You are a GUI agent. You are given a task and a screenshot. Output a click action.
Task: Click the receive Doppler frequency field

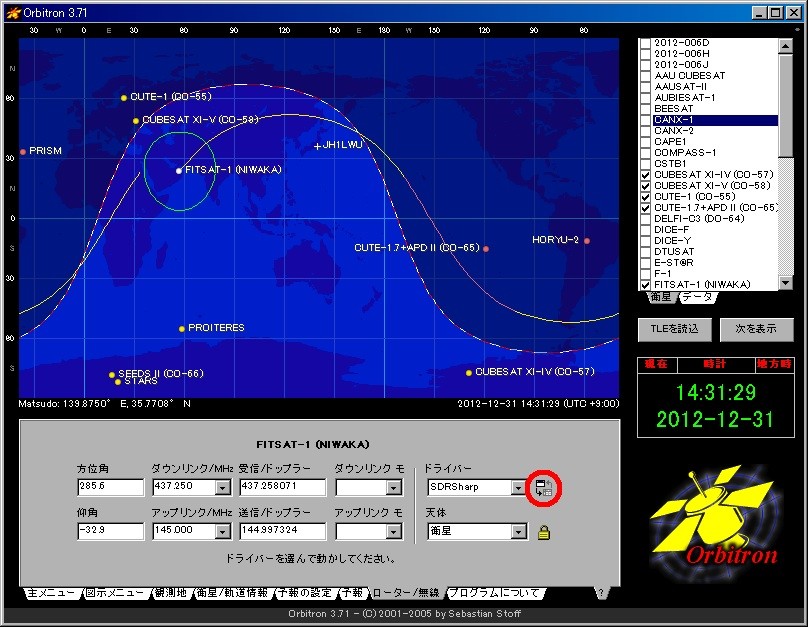click(x=282, y=487)
